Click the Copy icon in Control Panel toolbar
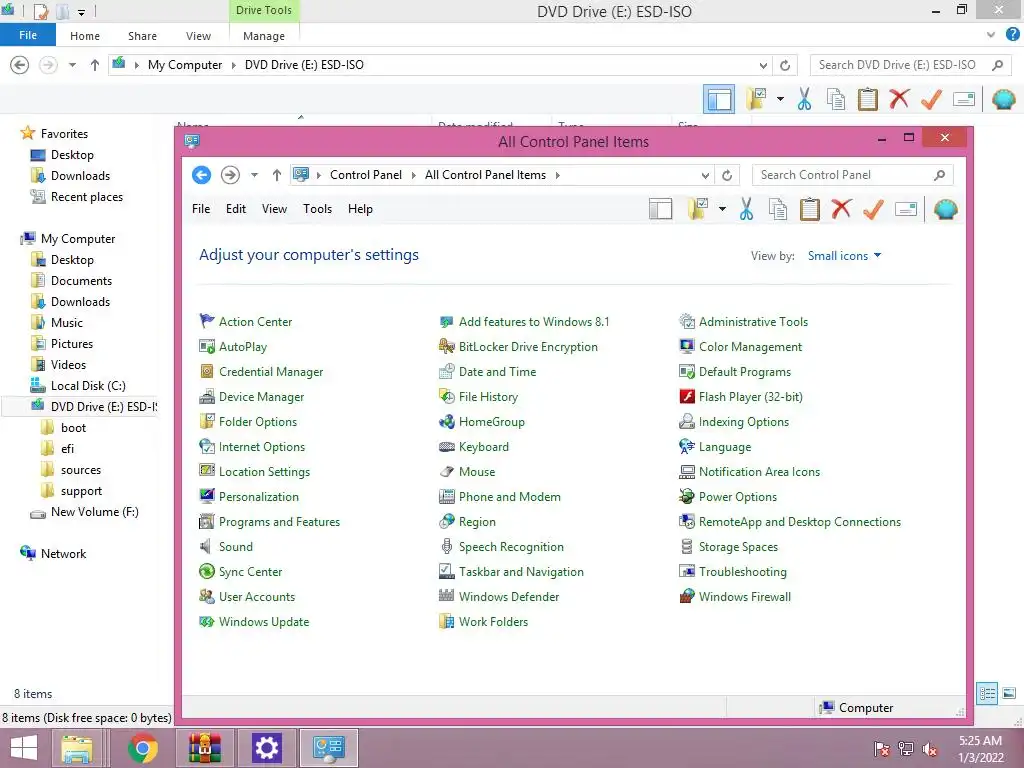 point(778,209)
